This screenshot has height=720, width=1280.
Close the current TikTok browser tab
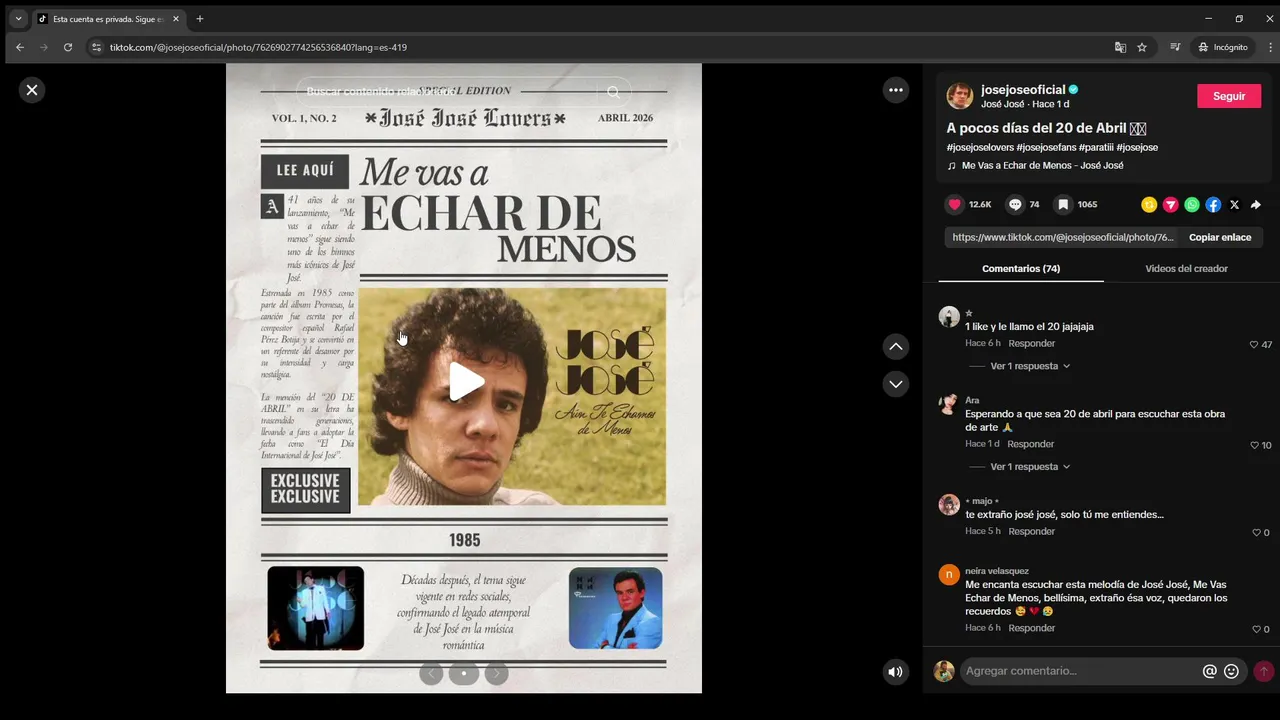coord(176,19)
